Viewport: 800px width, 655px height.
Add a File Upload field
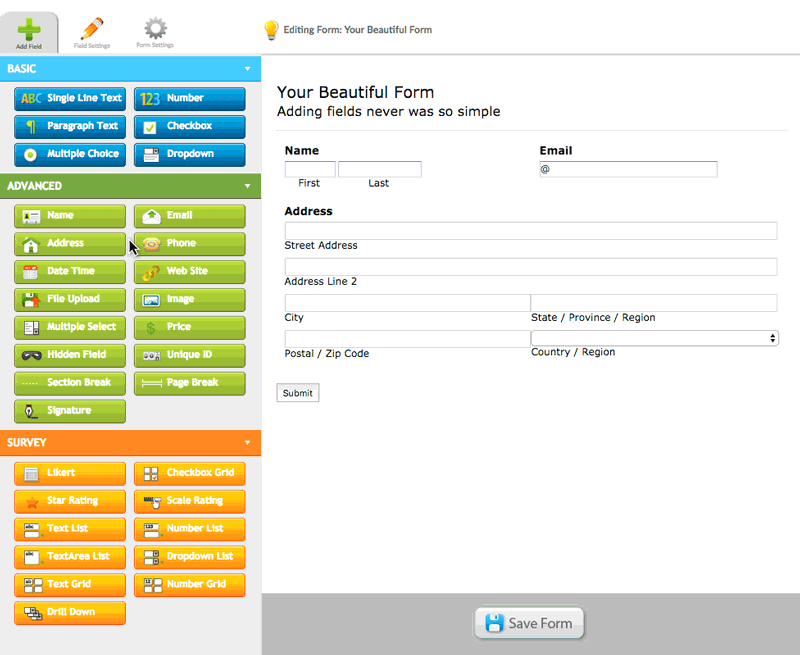point(70,299)
